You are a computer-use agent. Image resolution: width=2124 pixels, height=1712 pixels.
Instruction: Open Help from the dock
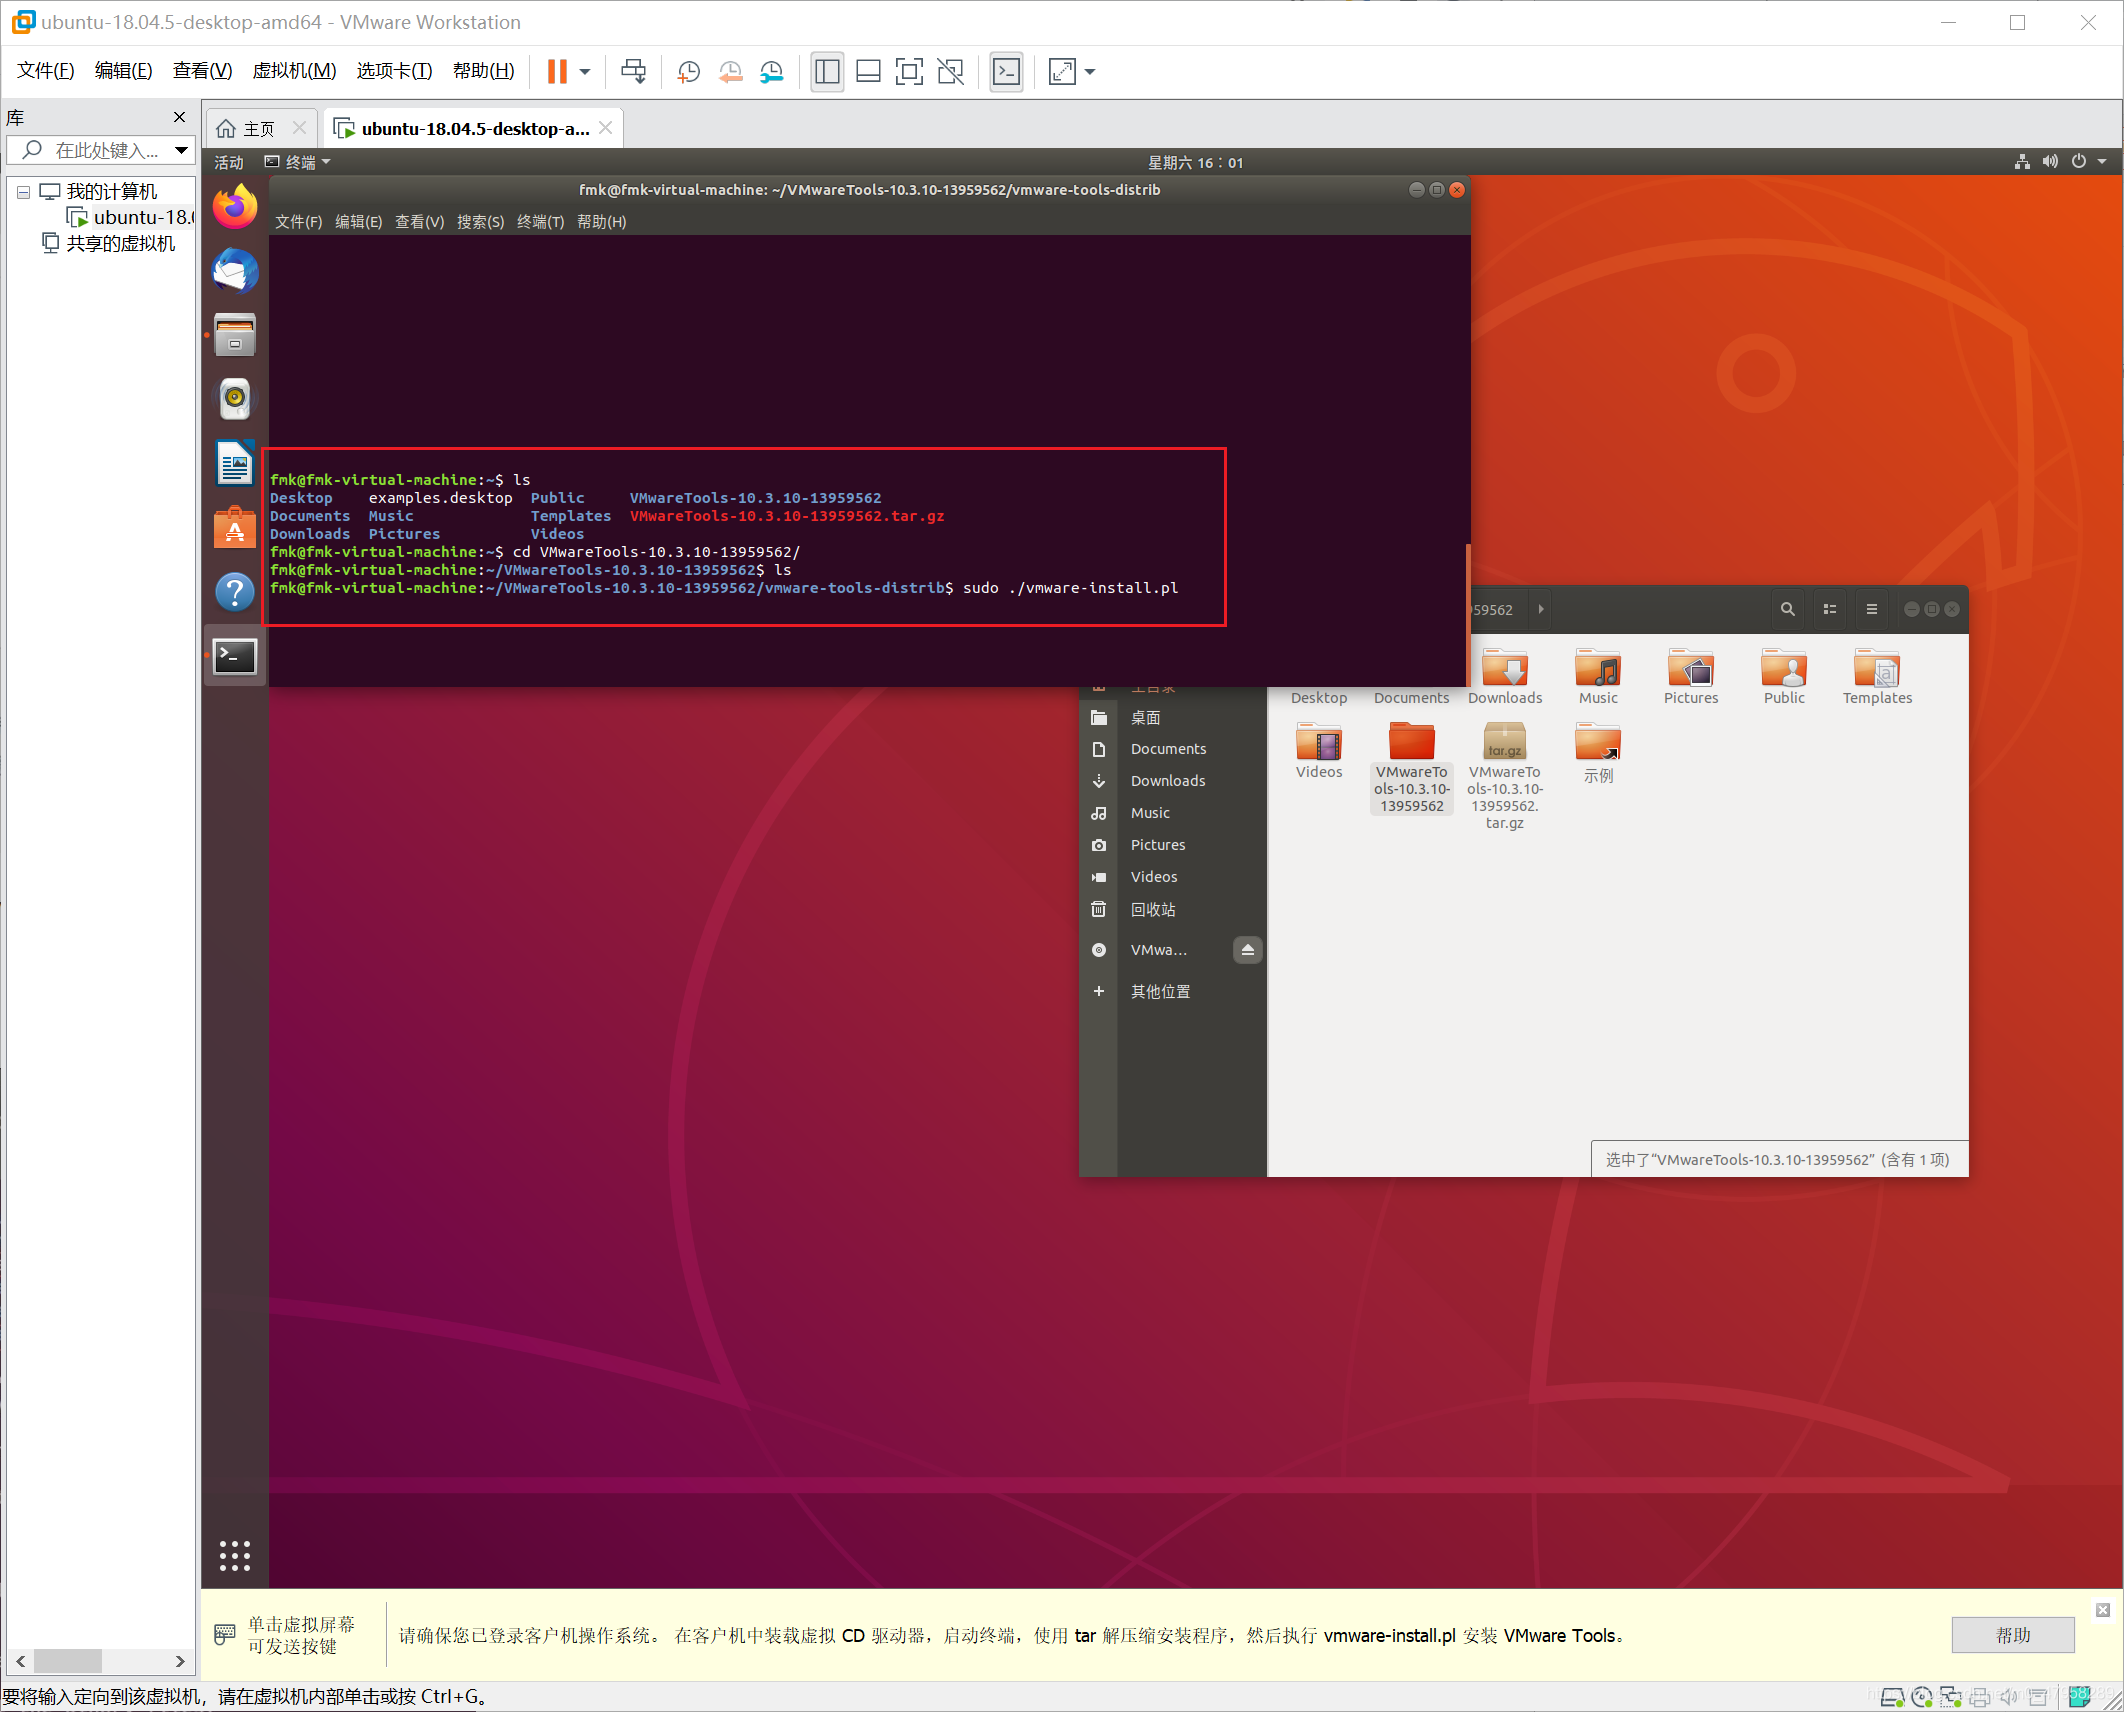click(236, 592)
